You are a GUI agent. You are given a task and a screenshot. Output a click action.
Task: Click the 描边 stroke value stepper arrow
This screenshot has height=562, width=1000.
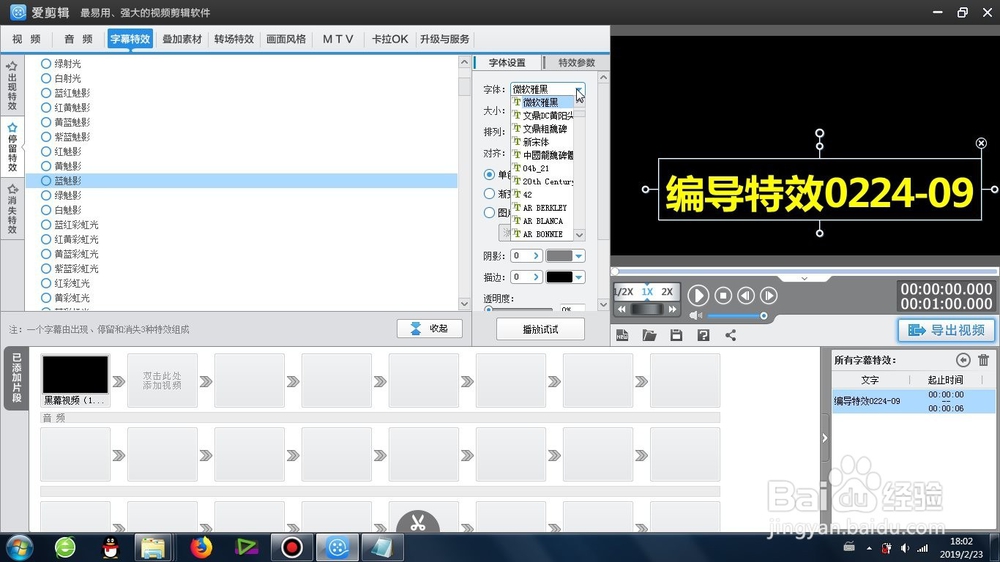[x=536, y=277]
